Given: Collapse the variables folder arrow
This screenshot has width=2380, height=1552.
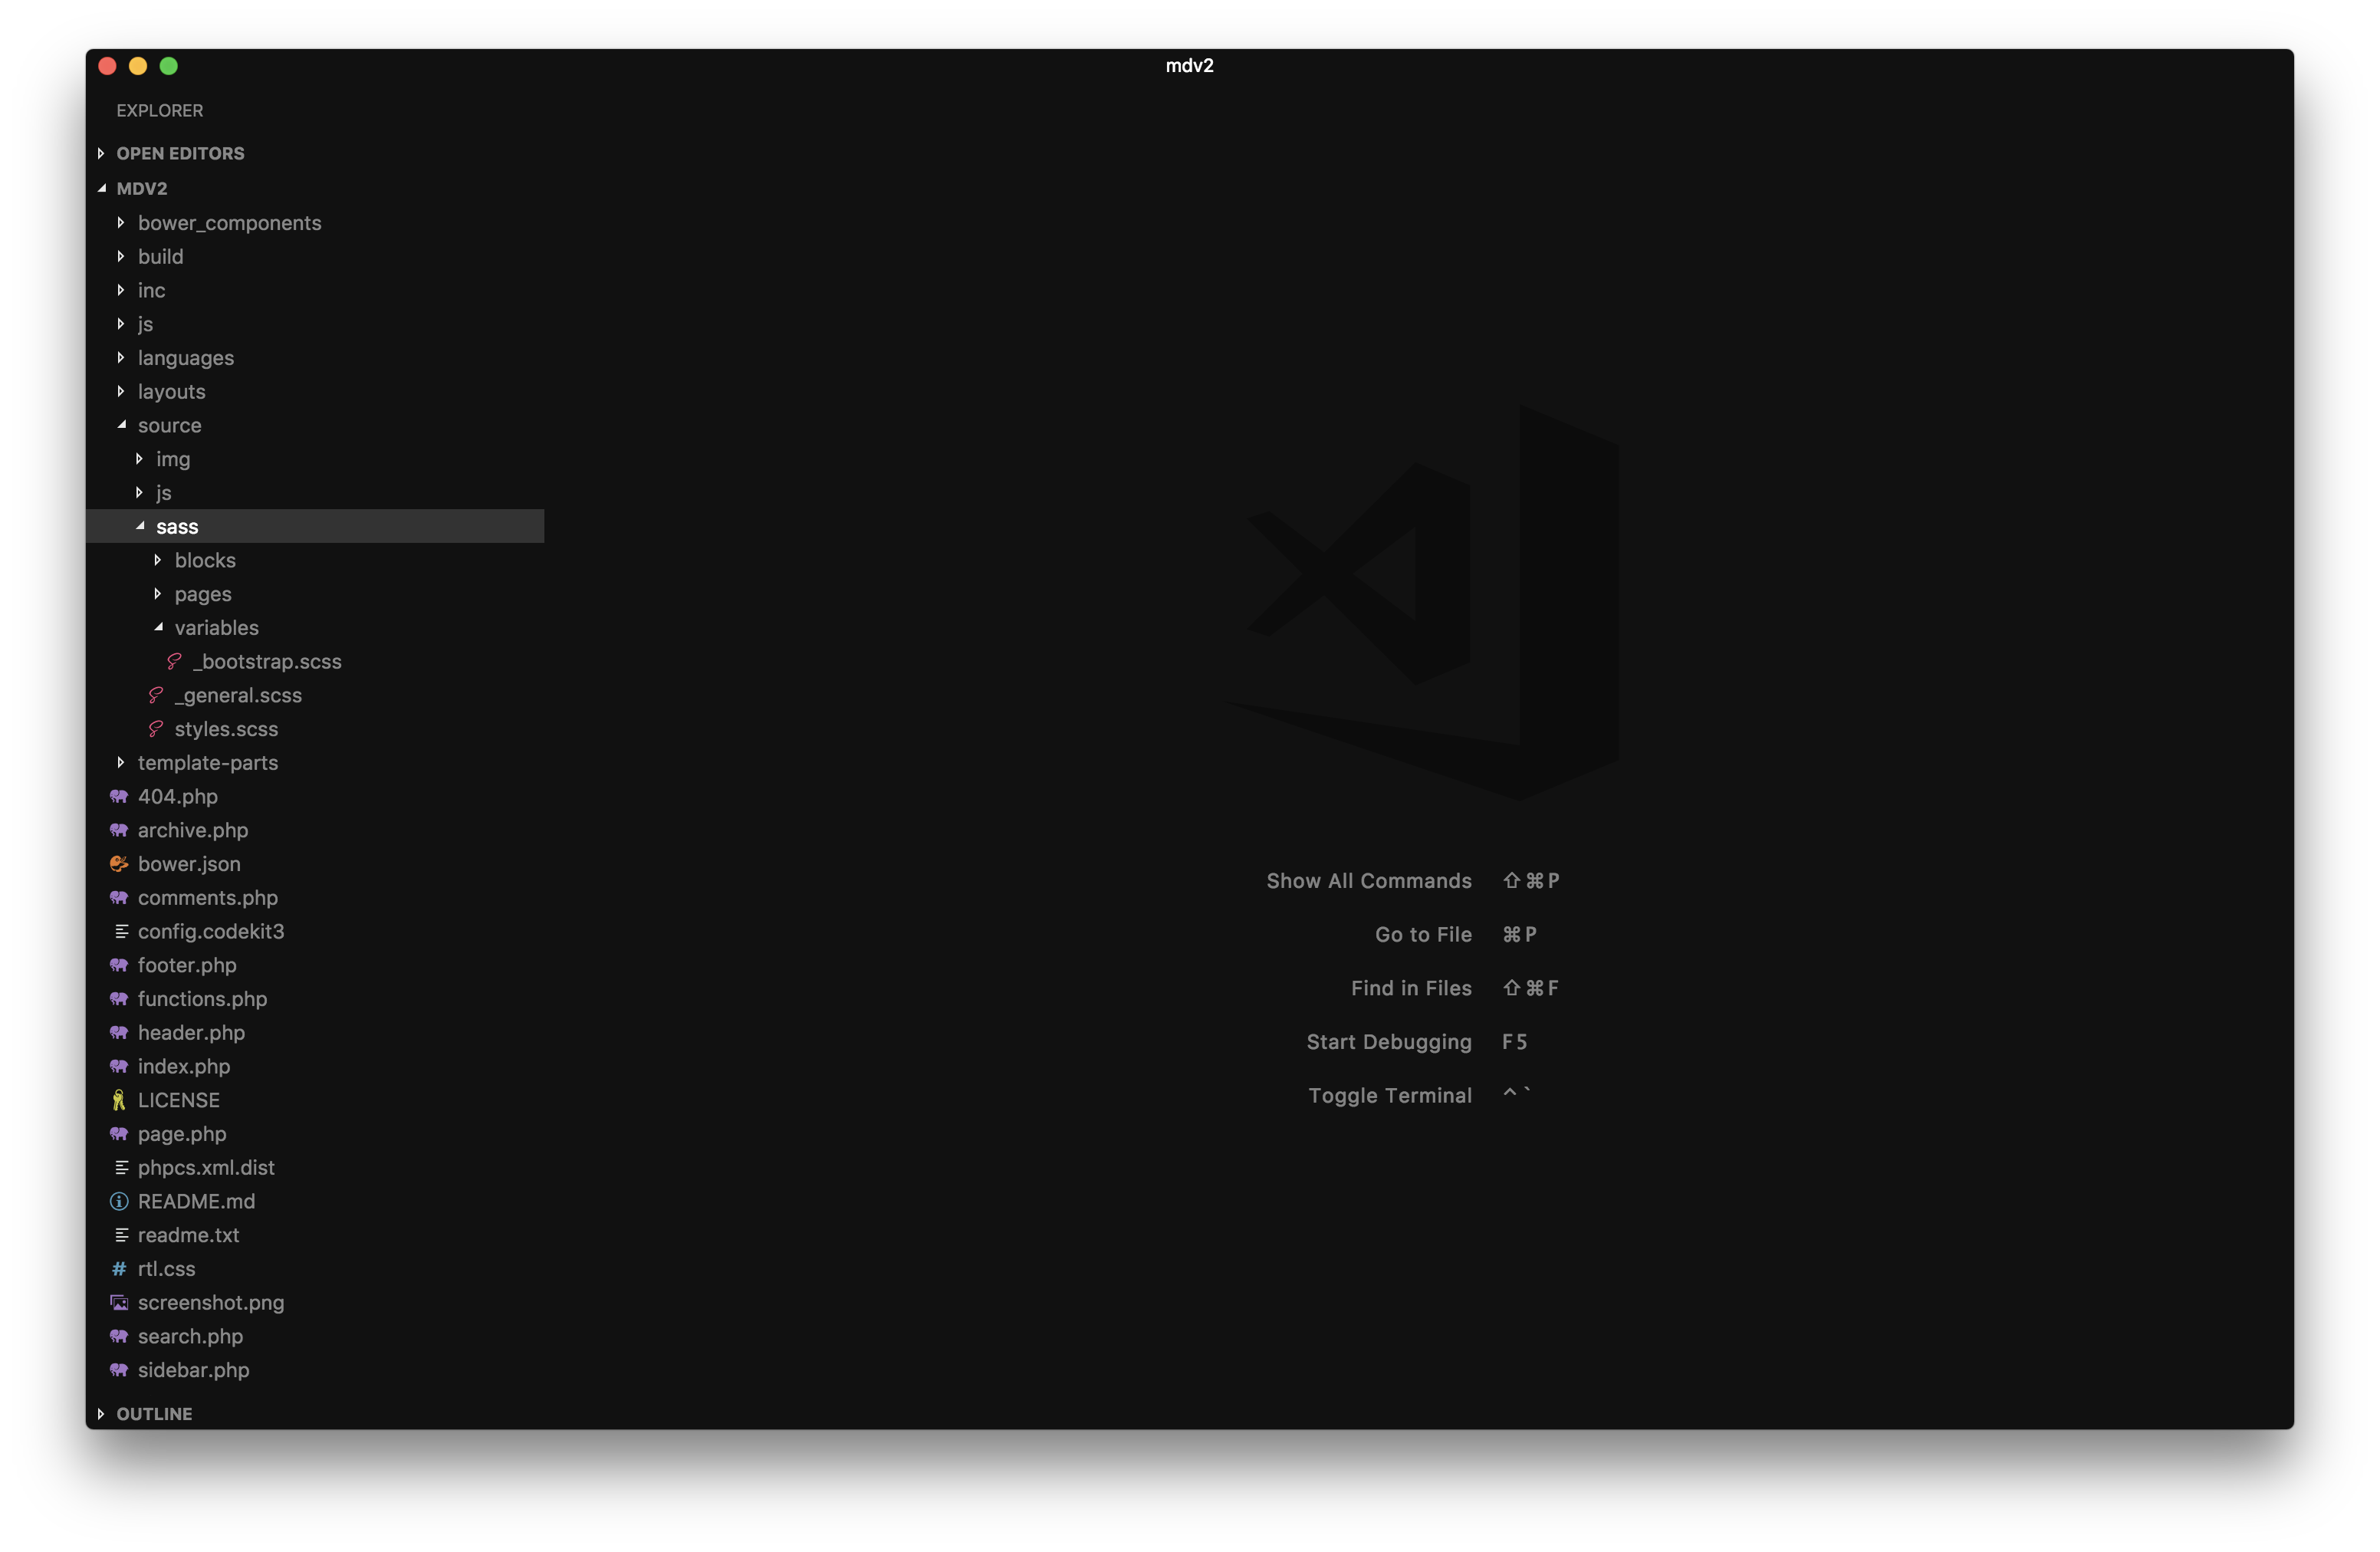Looking at the screenshot, I should pos(158,628).
